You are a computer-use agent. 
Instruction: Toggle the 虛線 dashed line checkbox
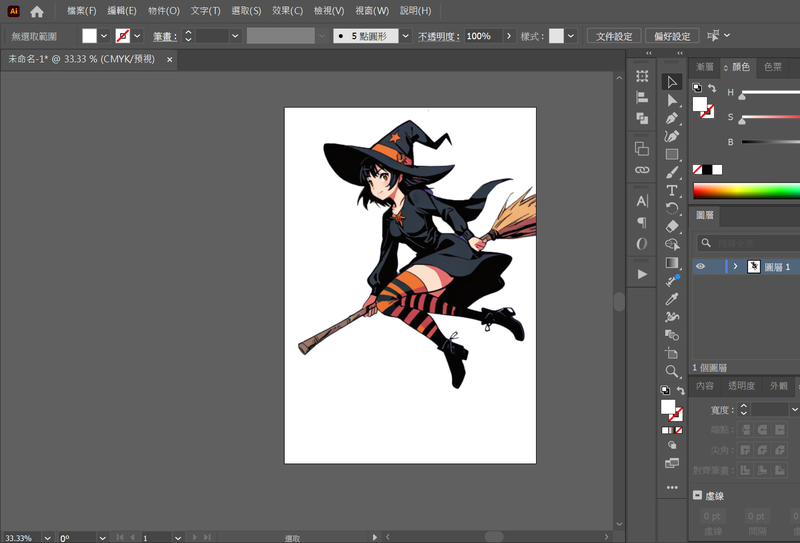[x=697, y=495]
